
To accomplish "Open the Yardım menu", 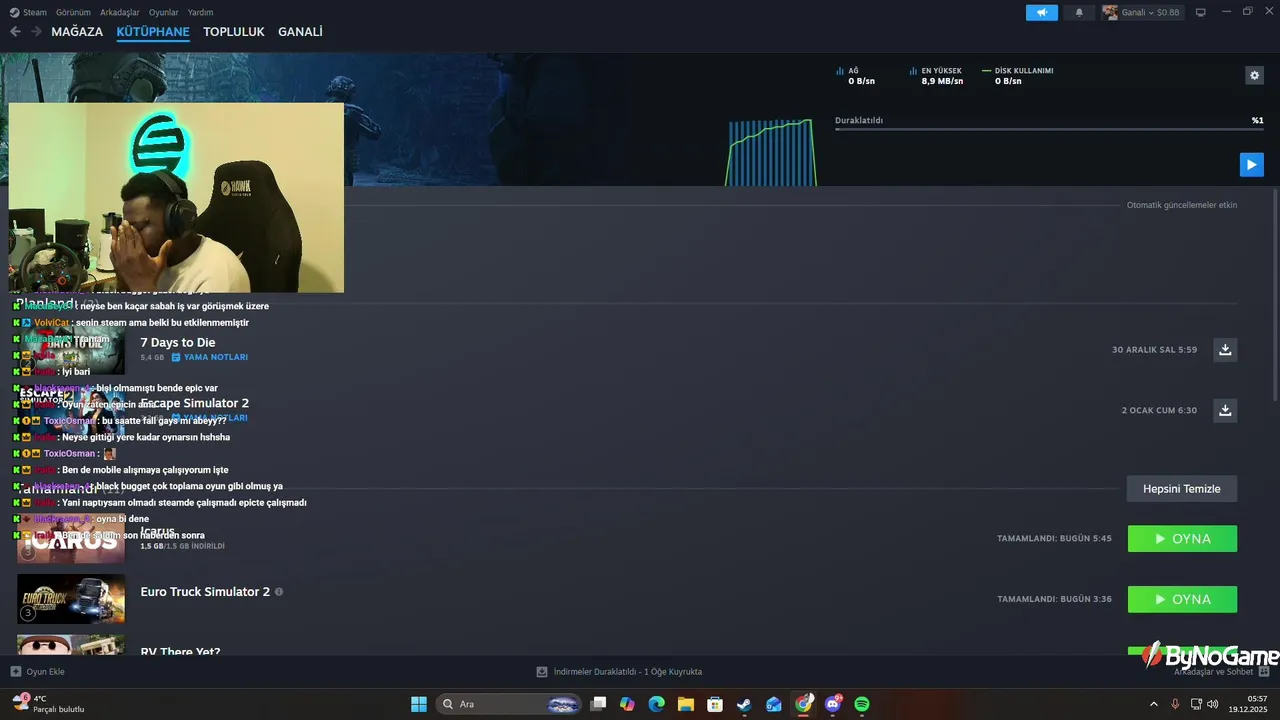I will tap(200, 12).
